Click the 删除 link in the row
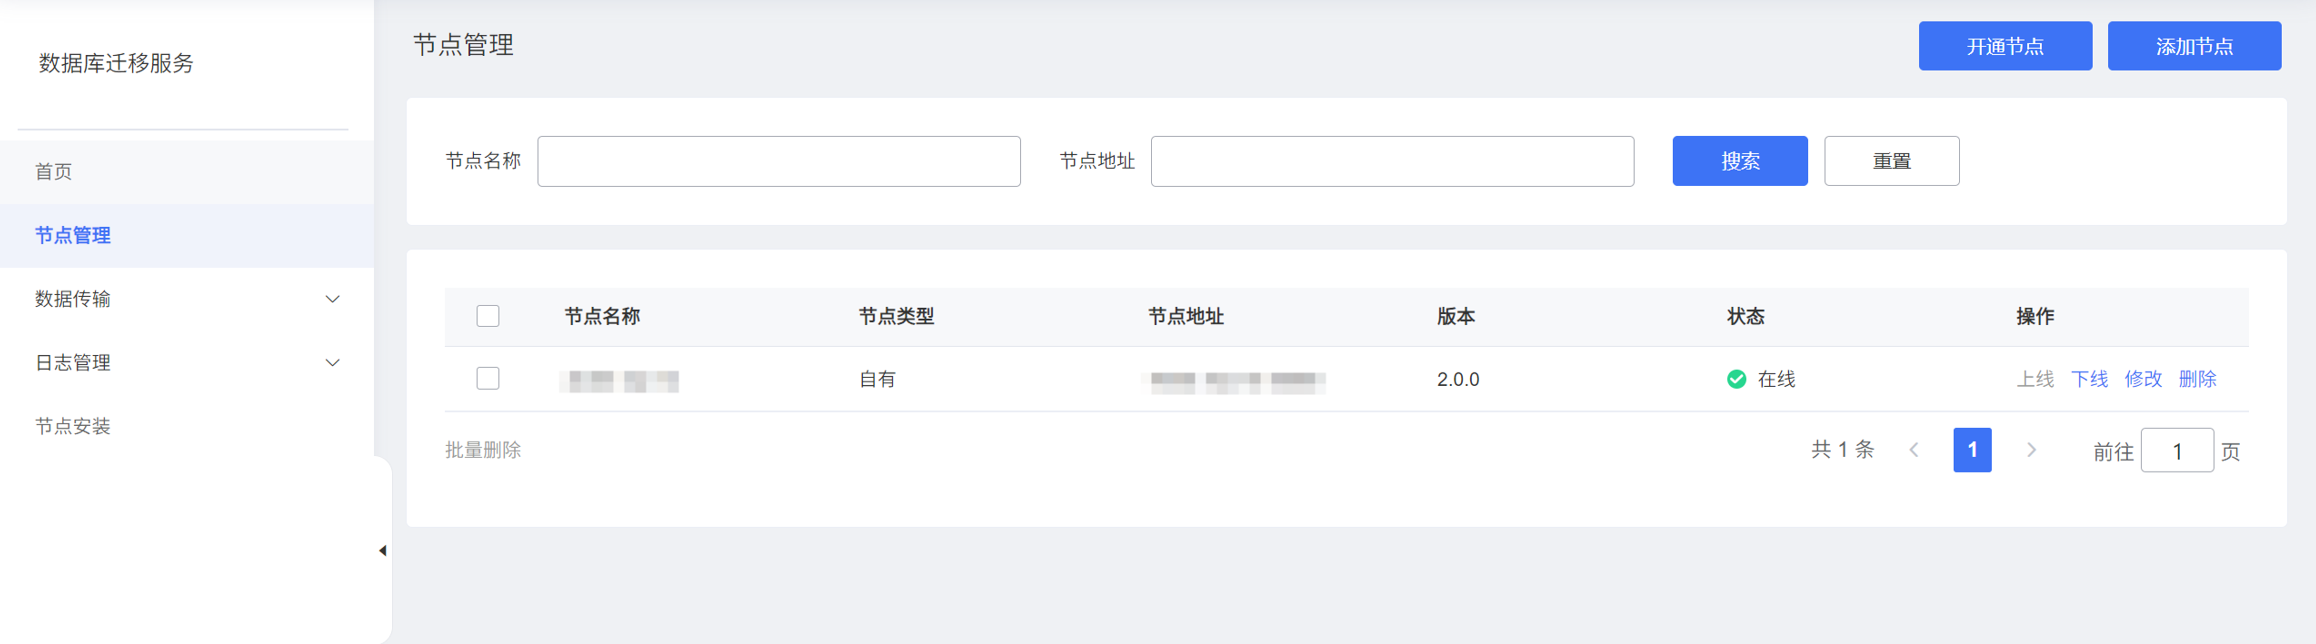Image resolution: width=2316 pixels, height=644 pixels. (2197, 379)
